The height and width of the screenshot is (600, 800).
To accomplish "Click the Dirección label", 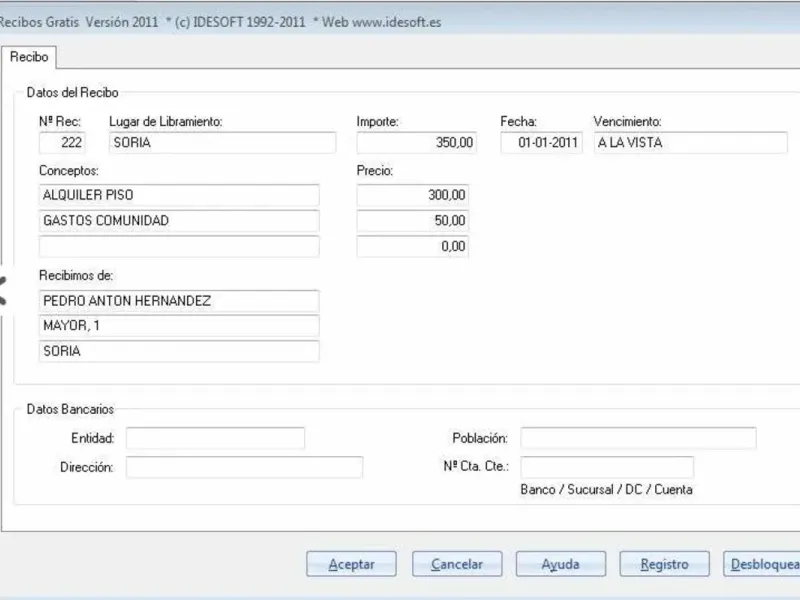I will 87,467.
